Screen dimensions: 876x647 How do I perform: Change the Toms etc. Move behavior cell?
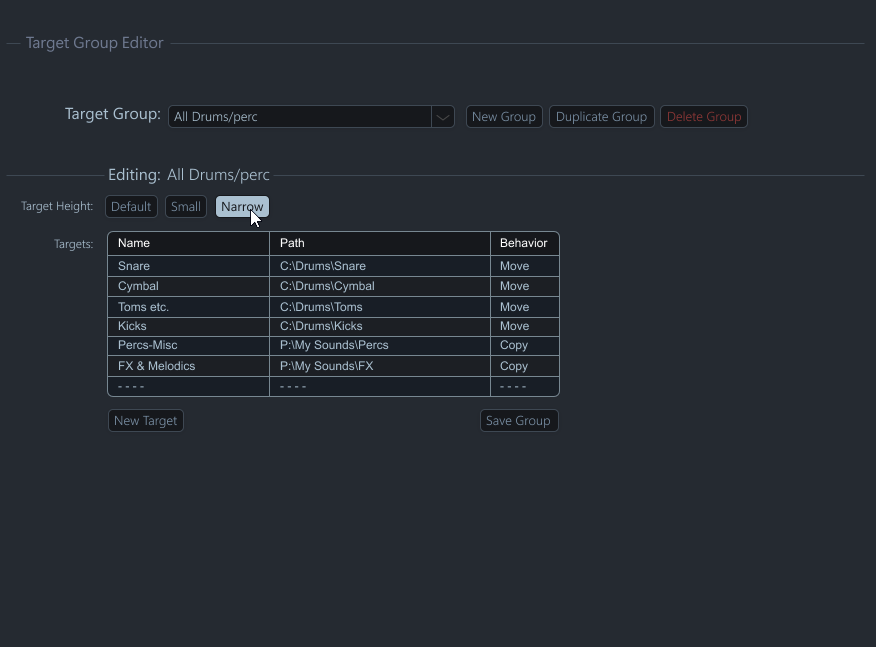pos(524,307)
